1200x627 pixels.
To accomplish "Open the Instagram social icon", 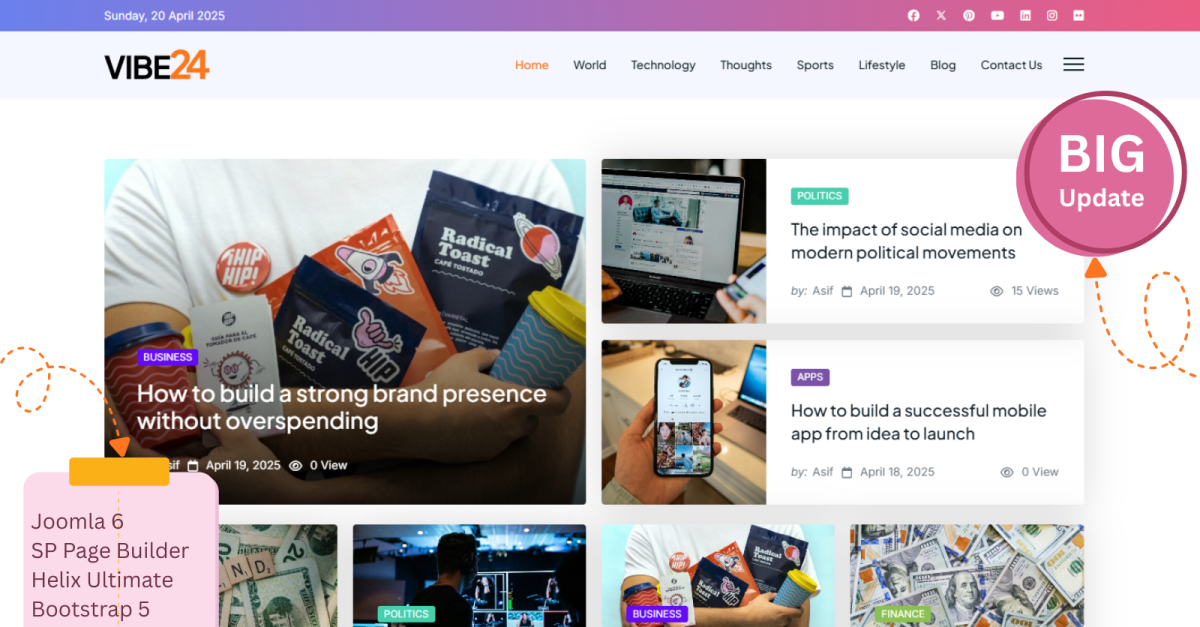I will 1052,15.
